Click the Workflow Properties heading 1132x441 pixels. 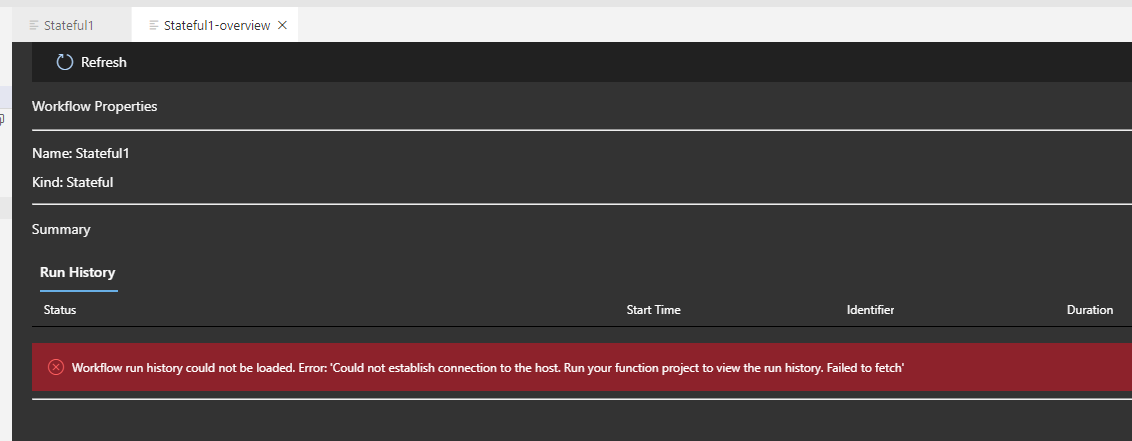tap(95, 106)
